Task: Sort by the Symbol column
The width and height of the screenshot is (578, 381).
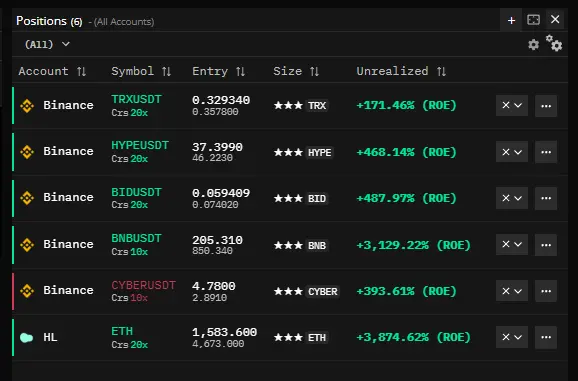Action: [141, 71]
